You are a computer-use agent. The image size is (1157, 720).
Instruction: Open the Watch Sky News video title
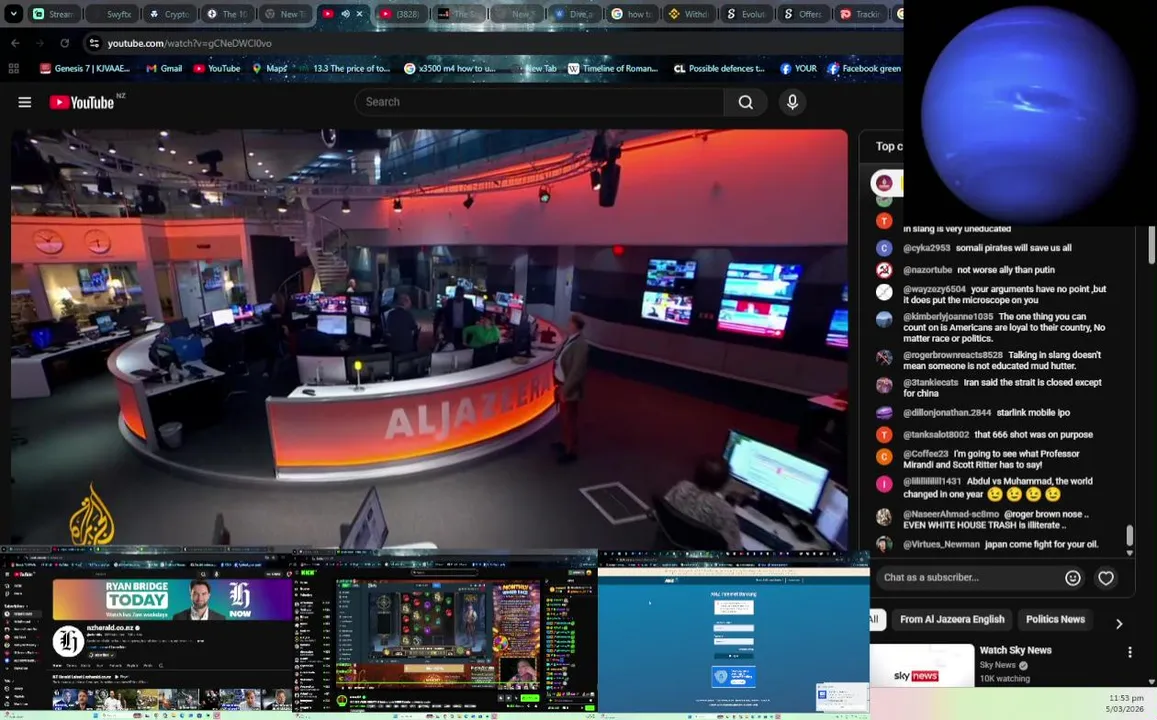1015,650
